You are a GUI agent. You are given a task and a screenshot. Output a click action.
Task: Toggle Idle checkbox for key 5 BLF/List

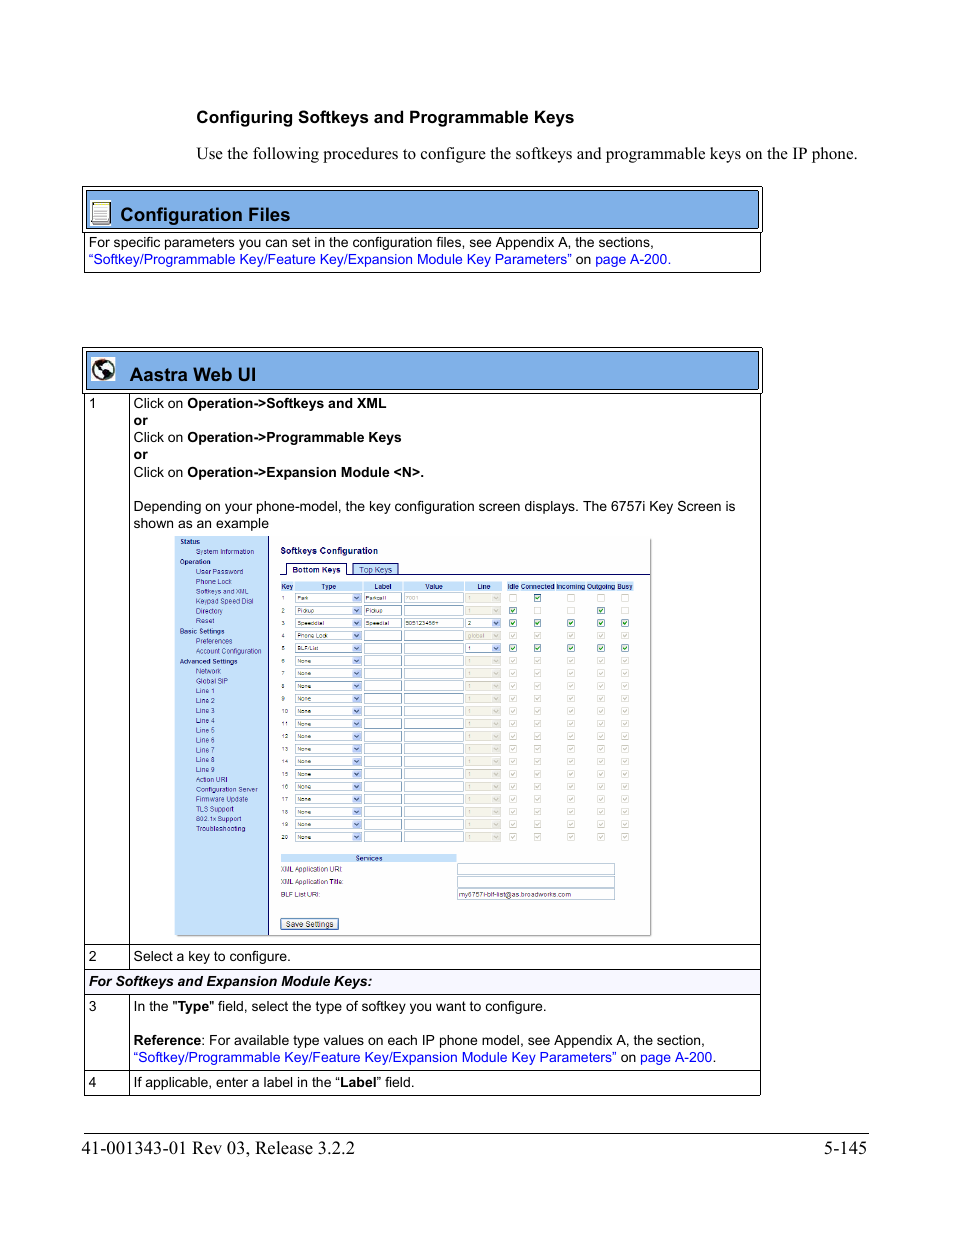(x=513, y=648)
